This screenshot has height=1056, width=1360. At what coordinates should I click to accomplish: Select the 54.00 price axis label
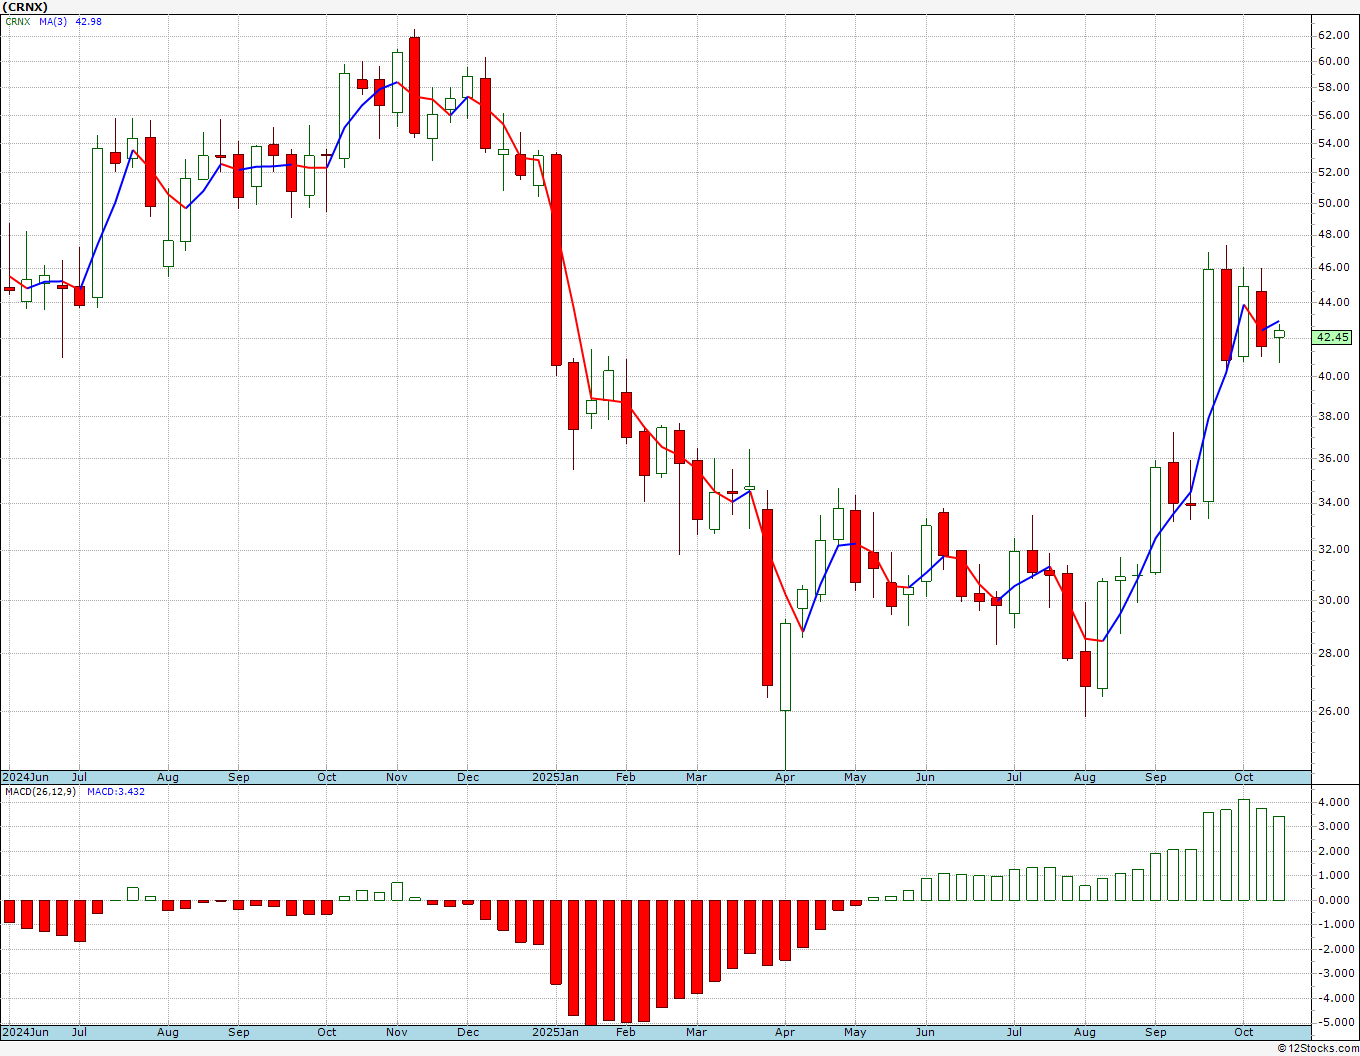[1333, 143]
